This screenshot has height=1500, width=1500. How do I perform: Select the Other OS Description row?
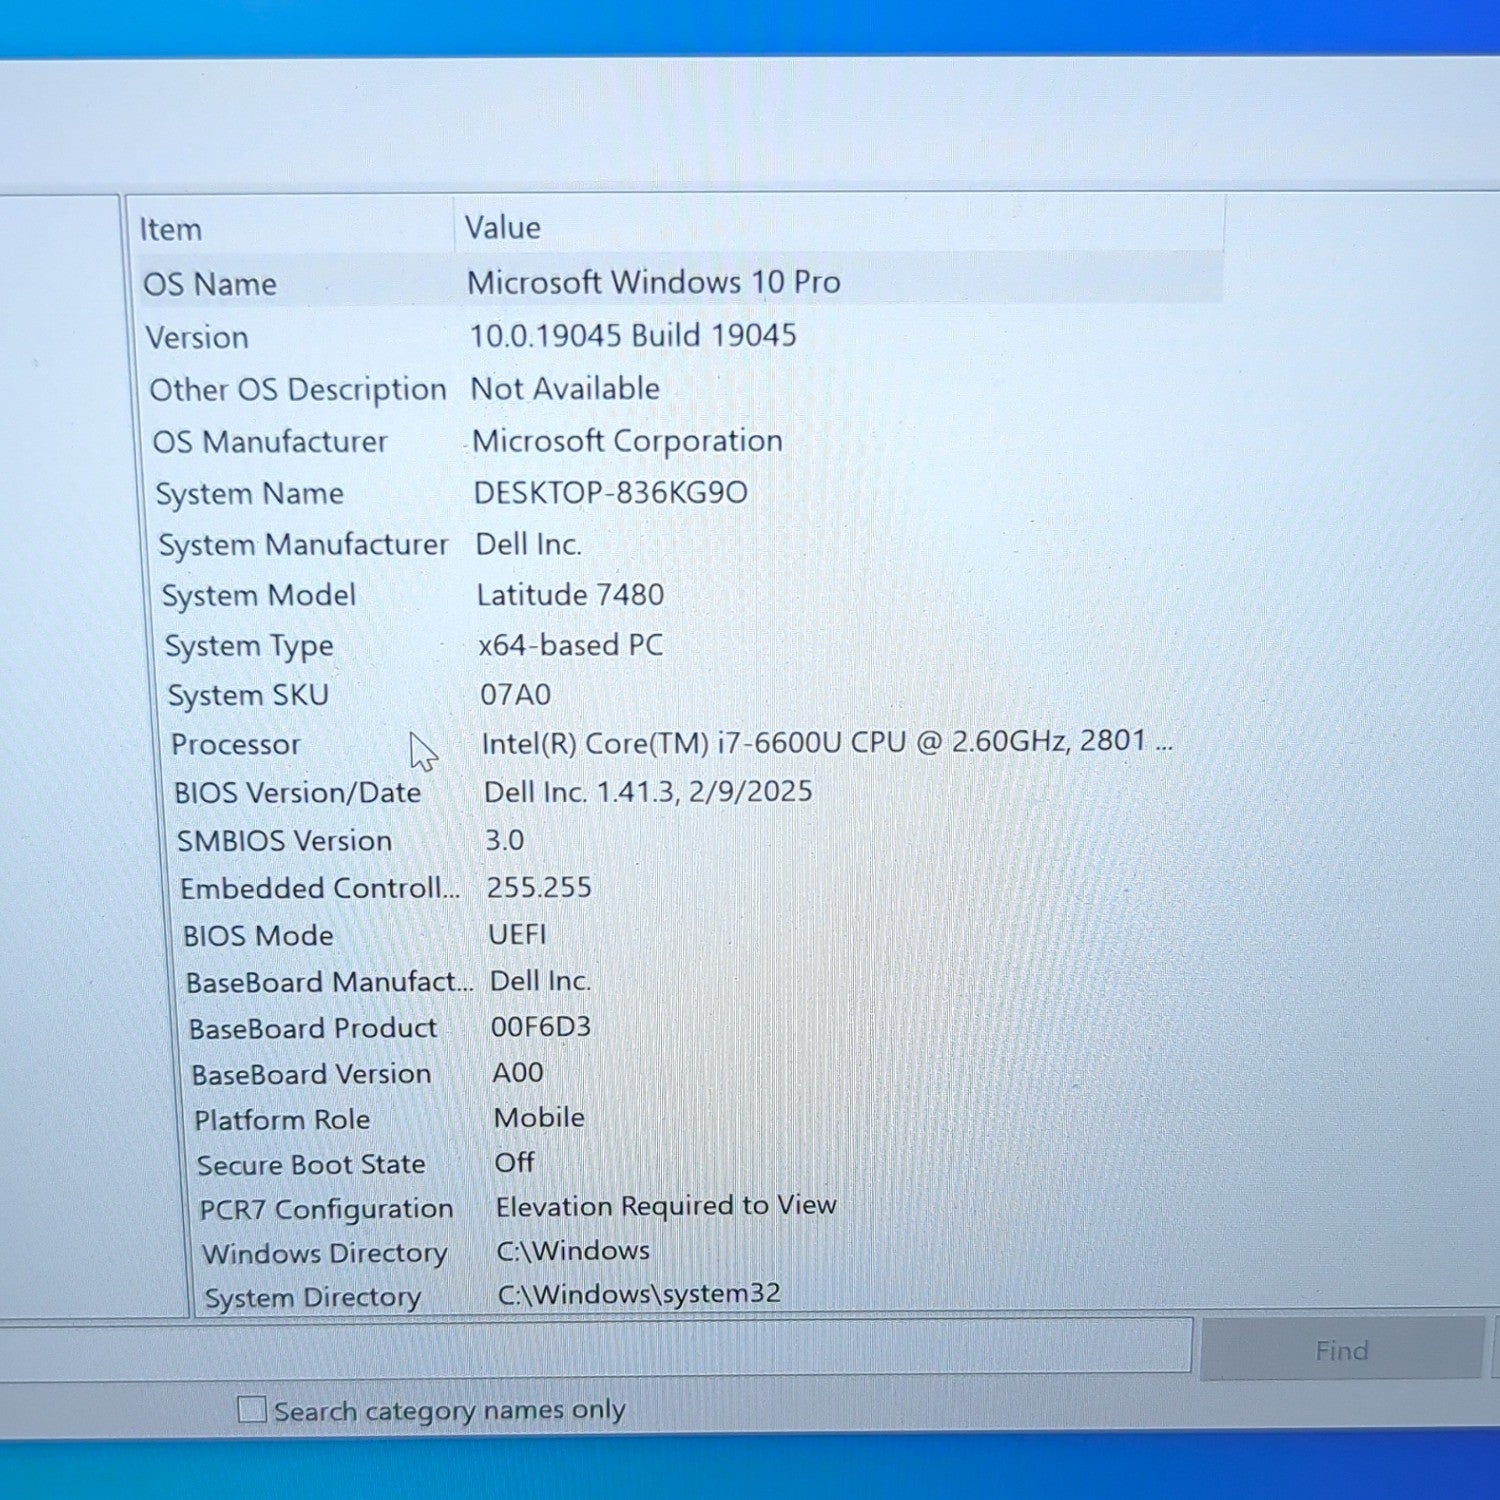pyautogui.click(x=298, y=389)
